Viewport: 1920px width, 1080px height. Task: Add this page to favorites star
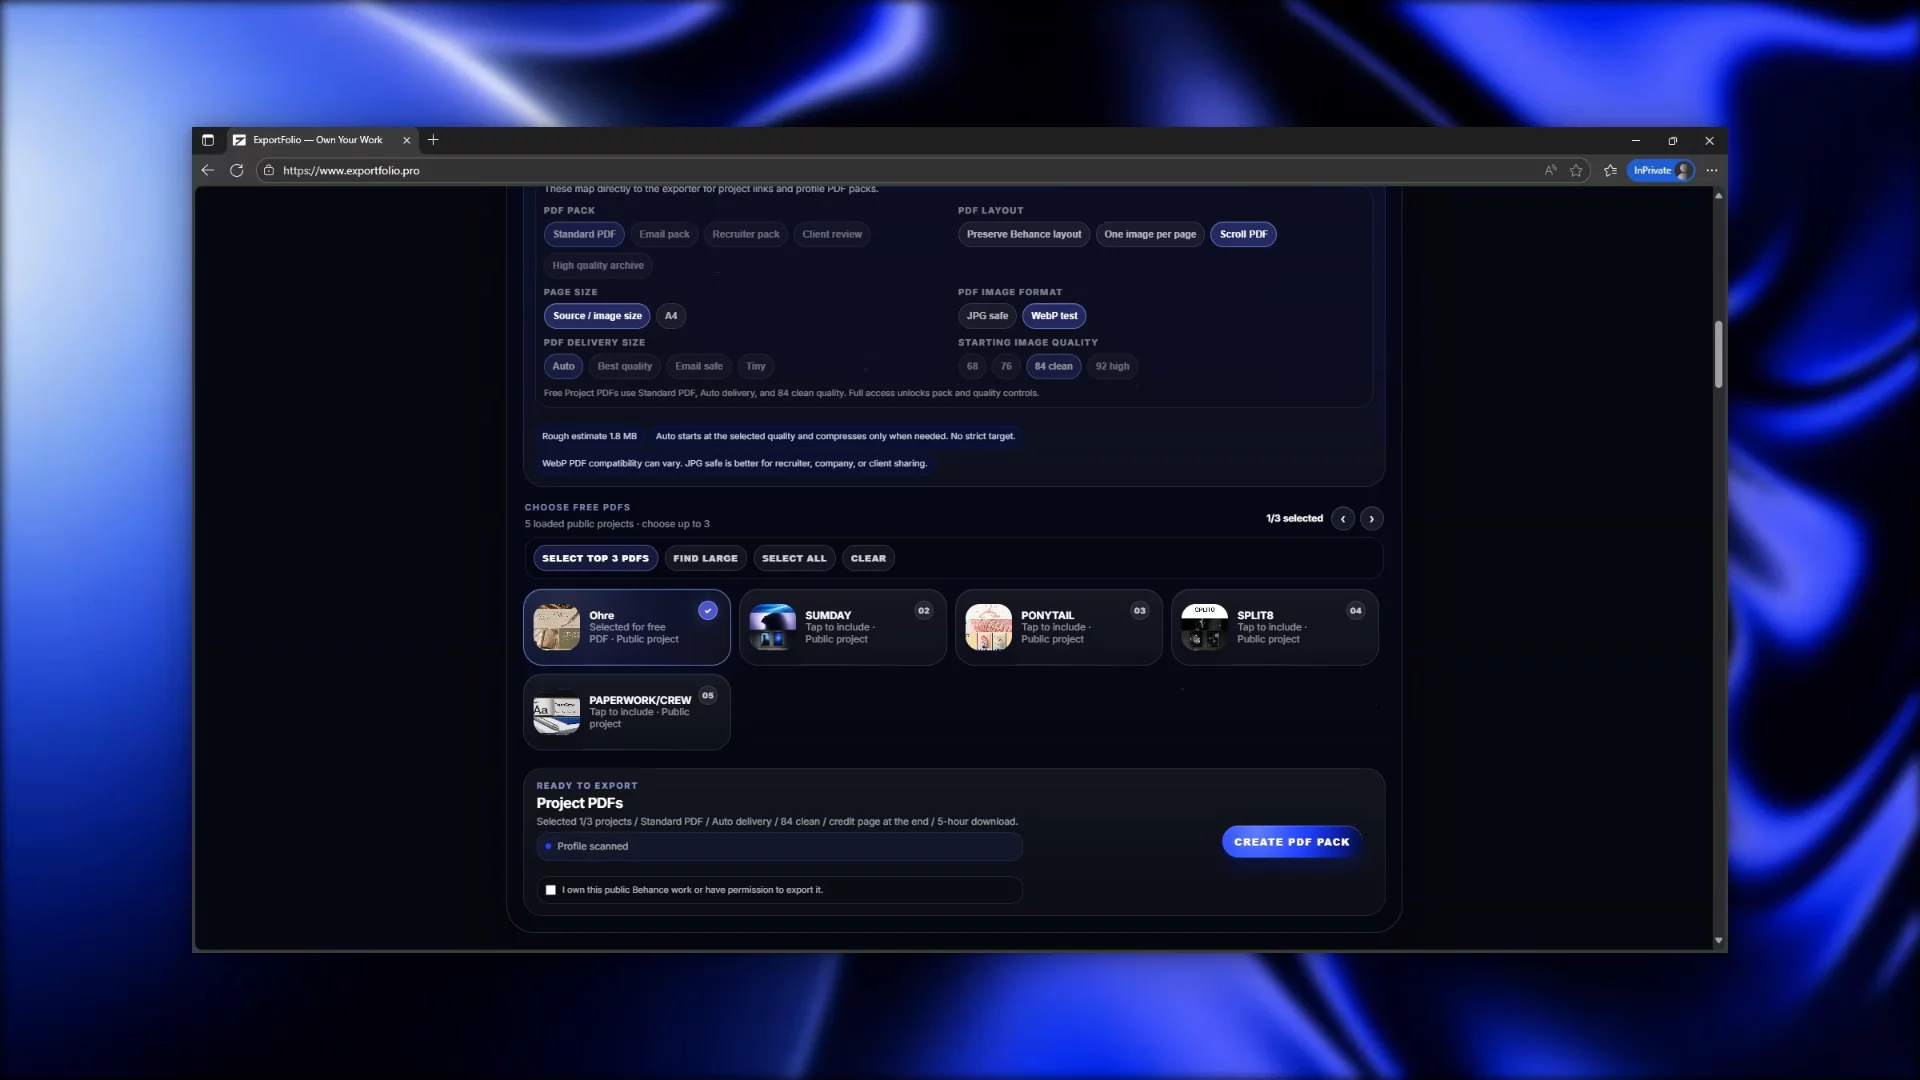(1576, 171)
